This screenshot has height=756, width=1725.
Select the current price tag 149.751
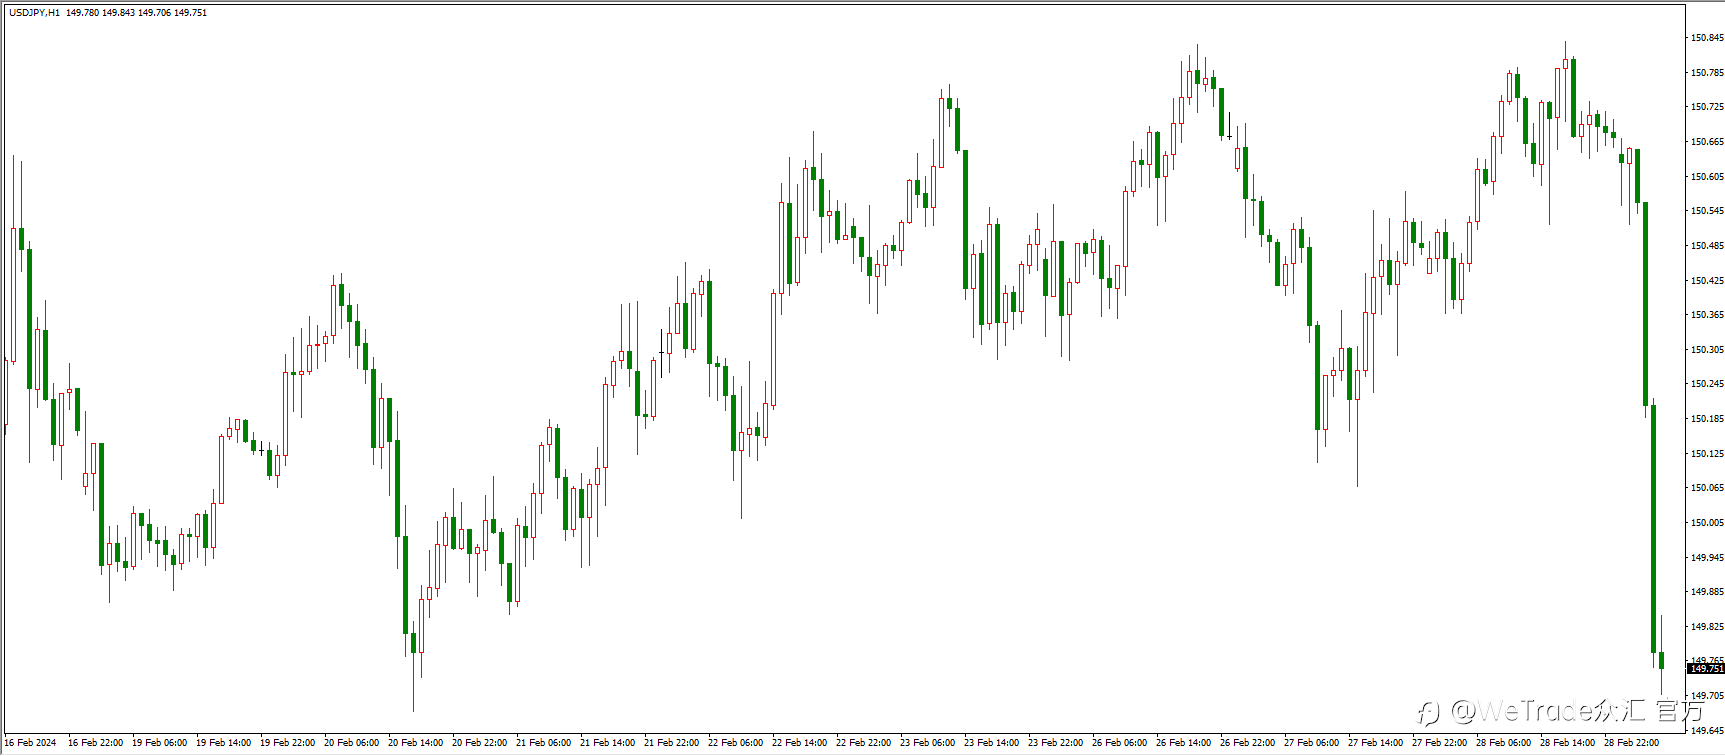click(x=1706, y=668)
